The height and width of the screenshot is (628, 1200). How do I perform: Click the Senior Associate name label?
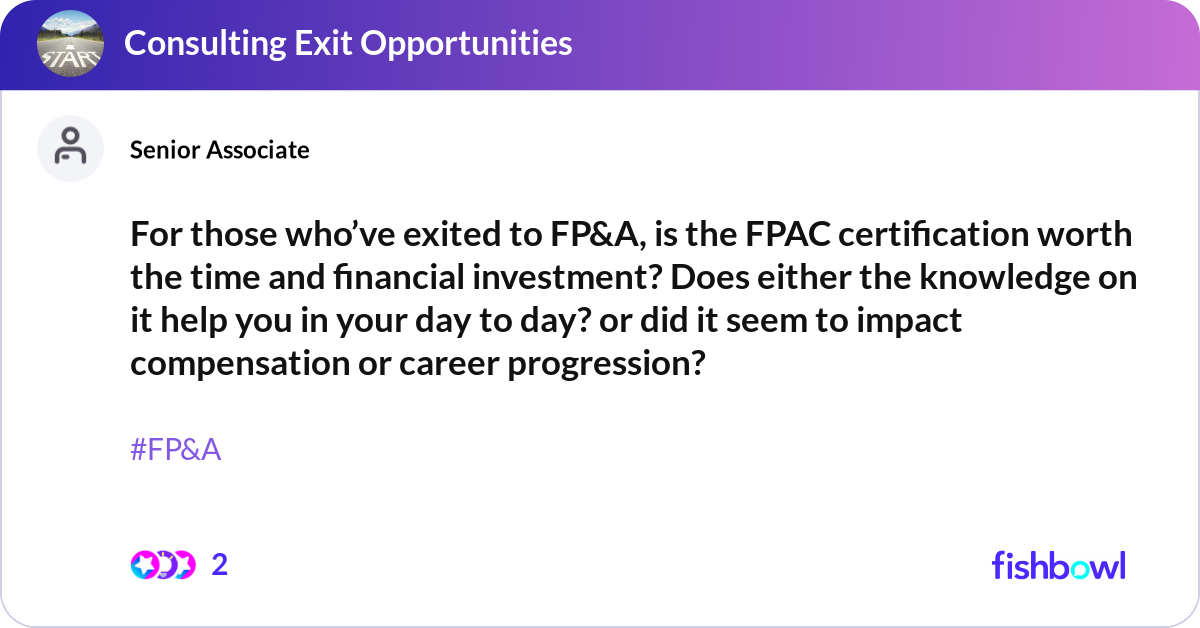click(220, 150)
